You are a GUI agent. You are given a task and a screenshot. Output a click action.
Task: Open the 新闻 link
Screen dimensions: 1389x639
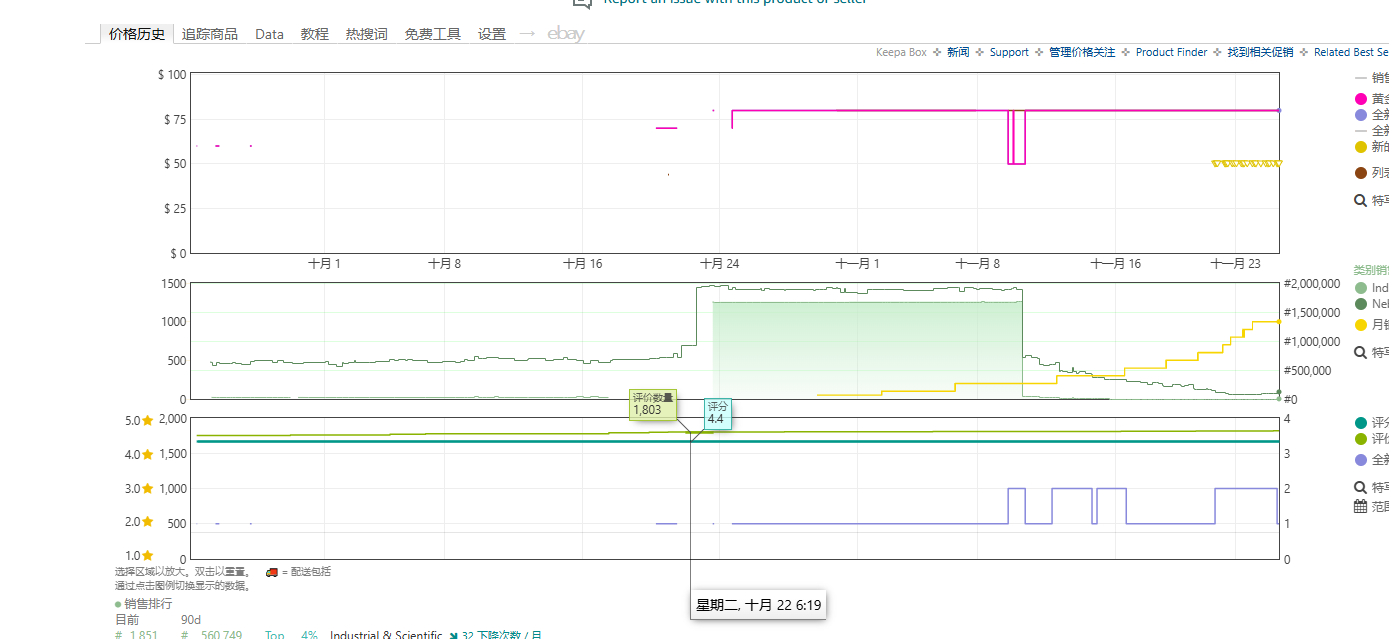[958, 52]
